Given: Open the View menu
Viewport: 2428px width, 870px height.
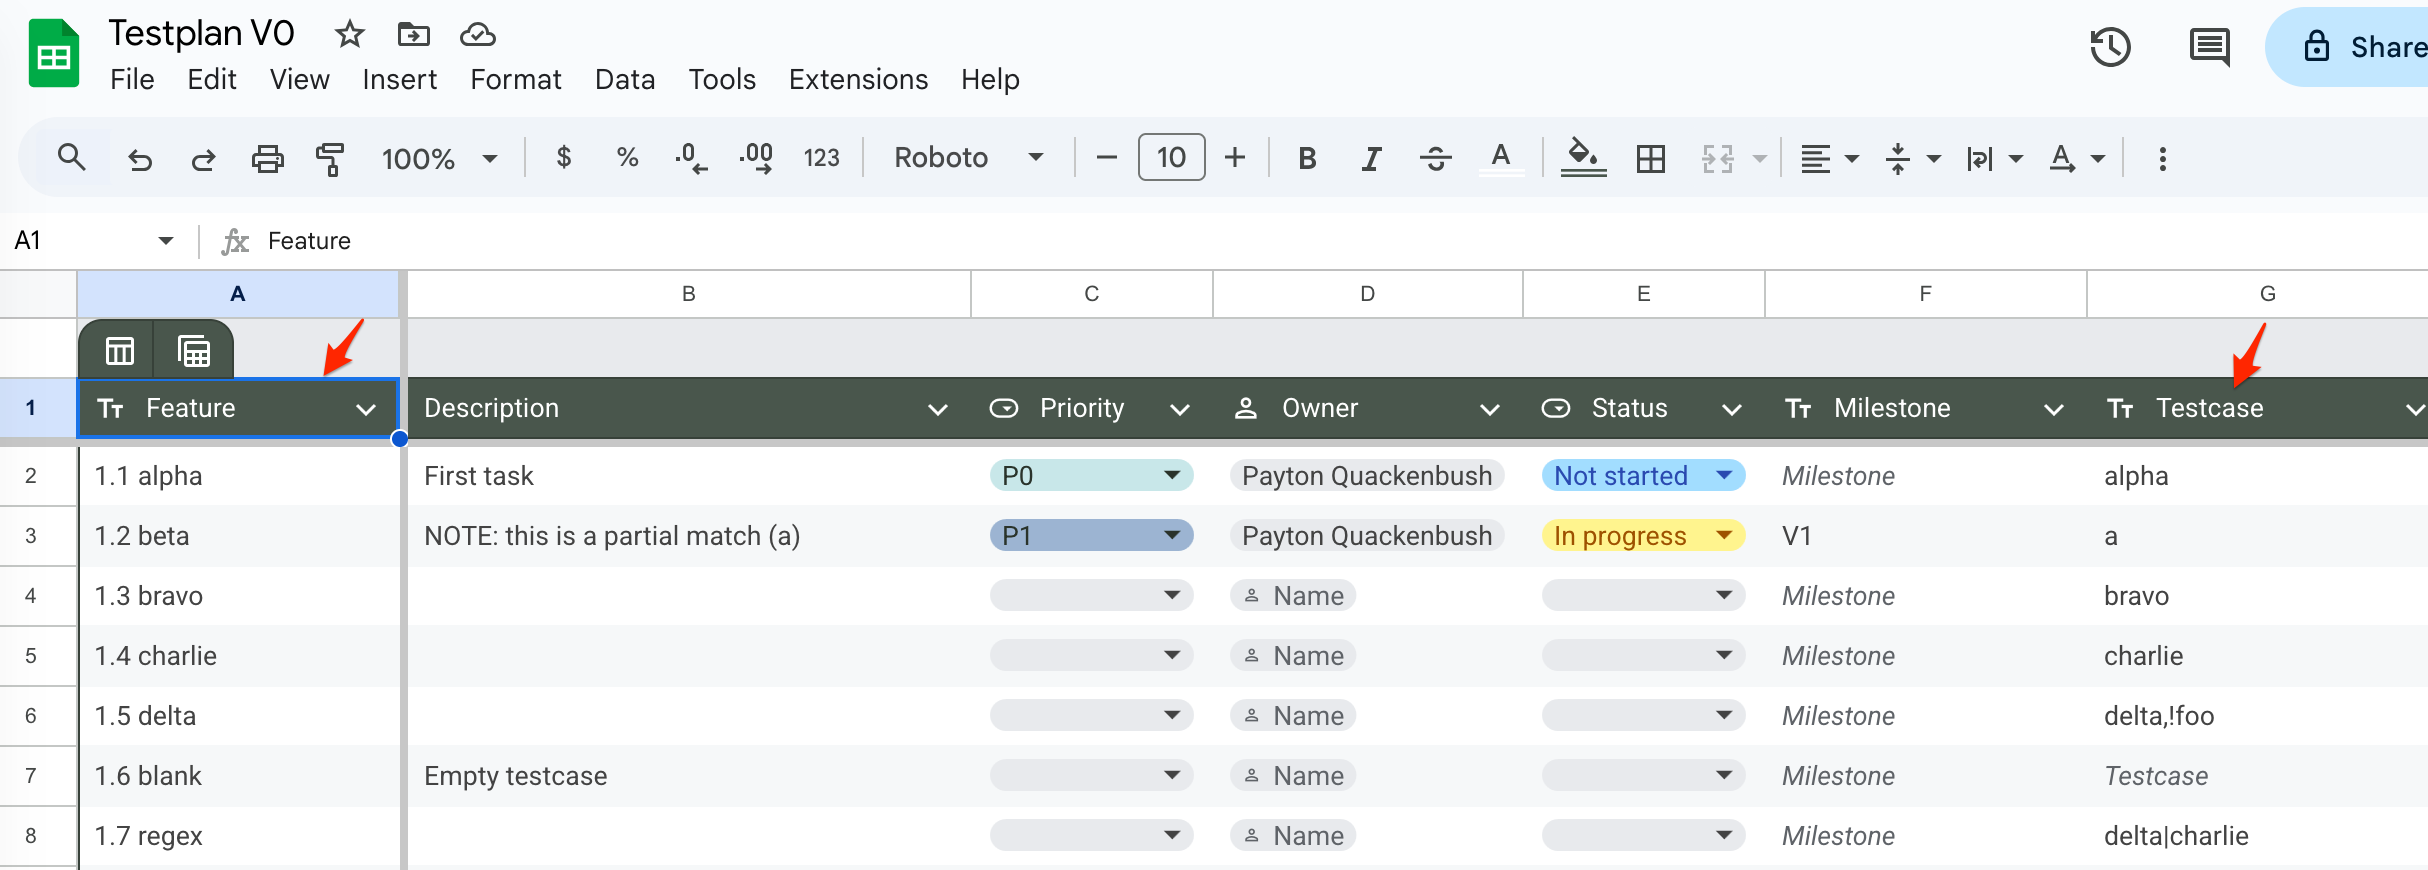Looking at the screenshot, I should [x=299, y=80].
